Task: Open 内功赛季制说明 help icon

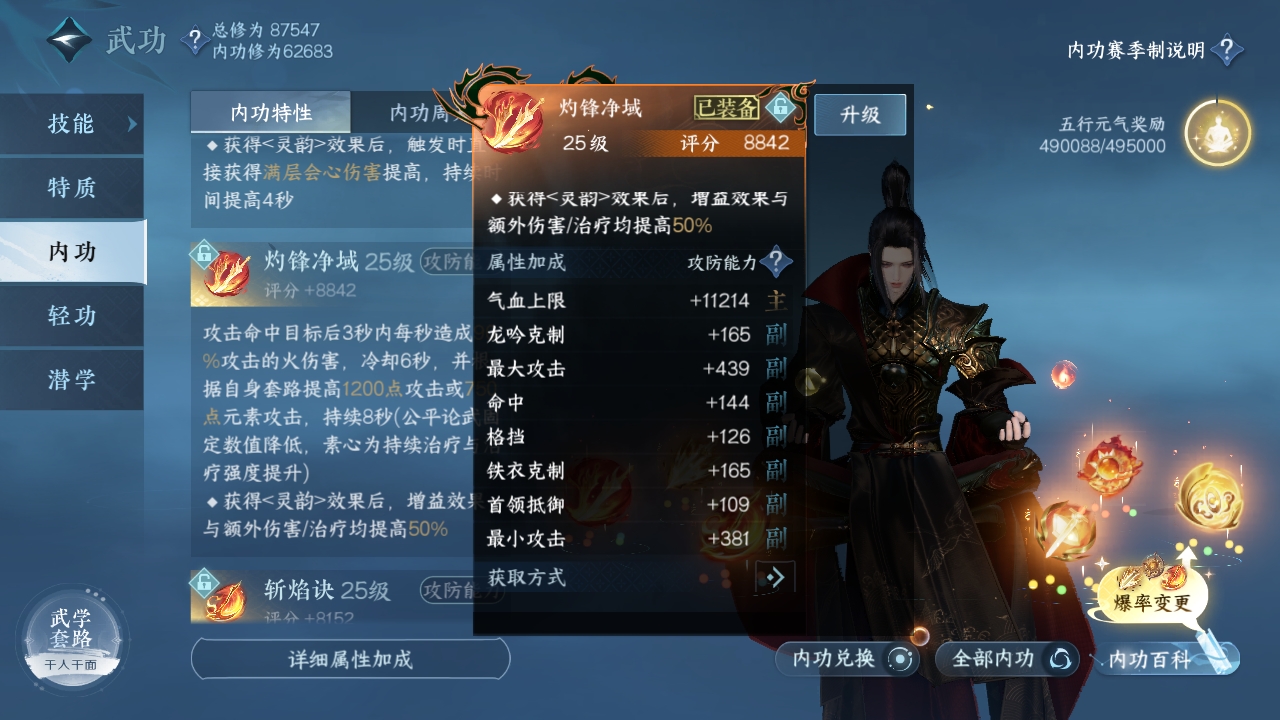Action: [1227, 50]
